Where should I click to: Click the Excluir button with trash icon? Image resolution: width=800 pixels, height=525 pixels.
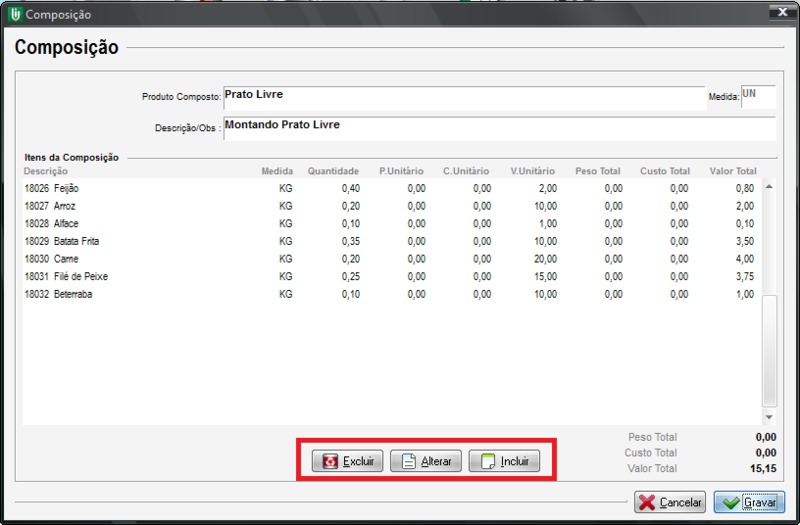click(347, 462)
